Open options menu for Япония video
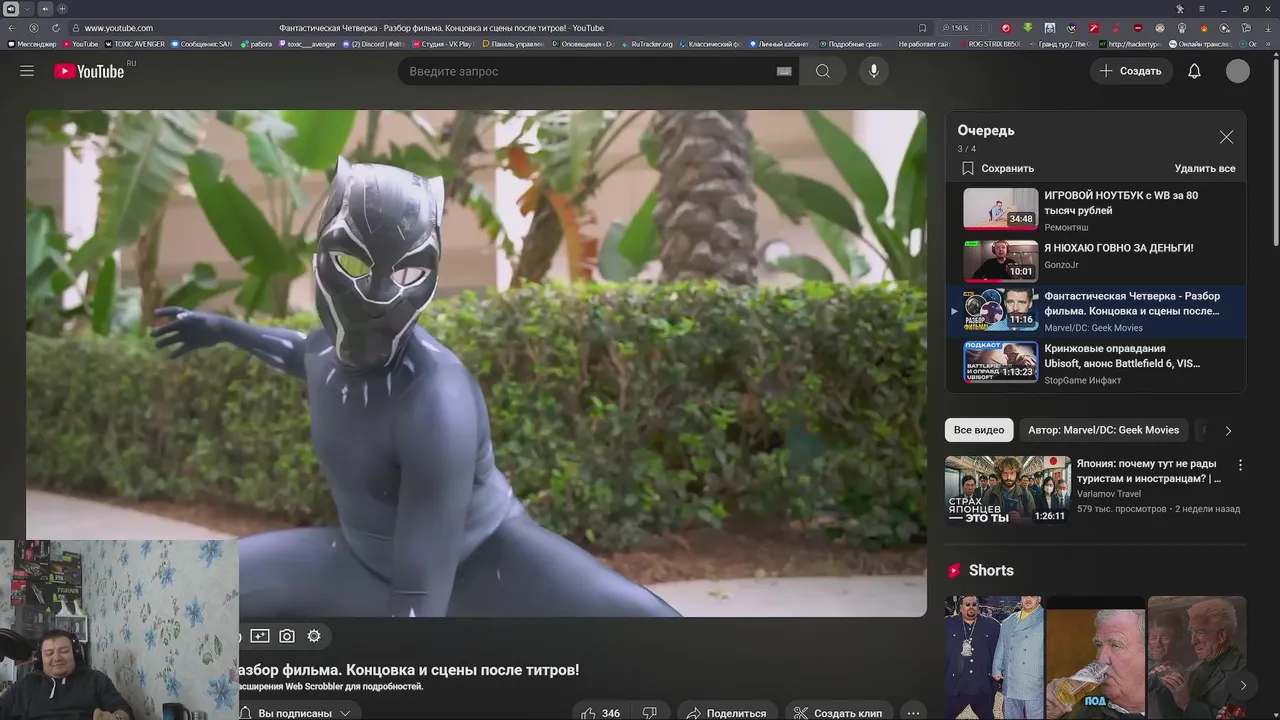 [1240, 465]
